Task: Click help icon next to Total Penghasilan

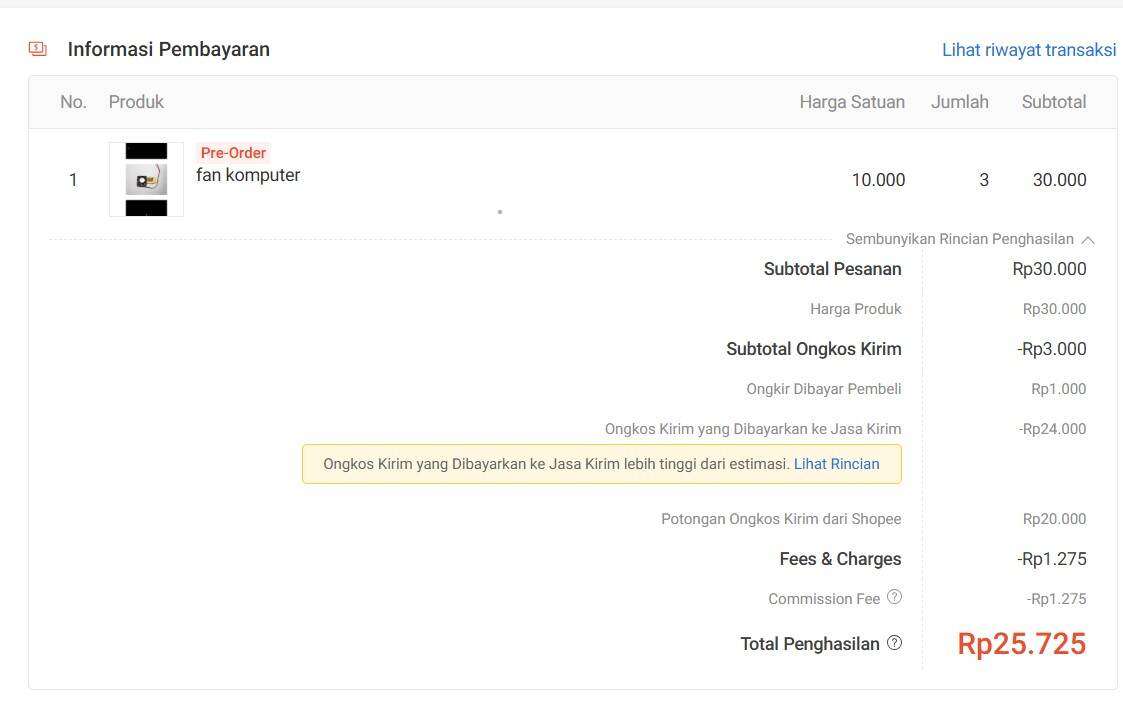Action: click(x=895, y=643)
